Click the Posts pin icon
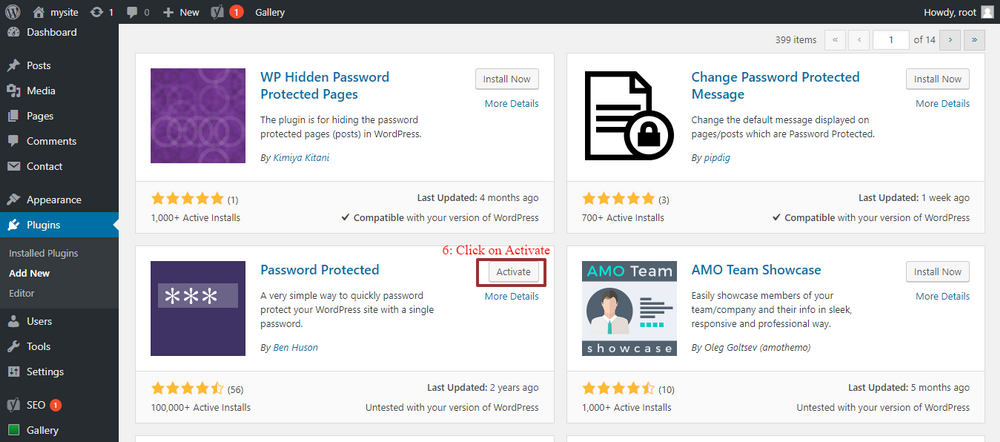 click(x=13, y=66)
